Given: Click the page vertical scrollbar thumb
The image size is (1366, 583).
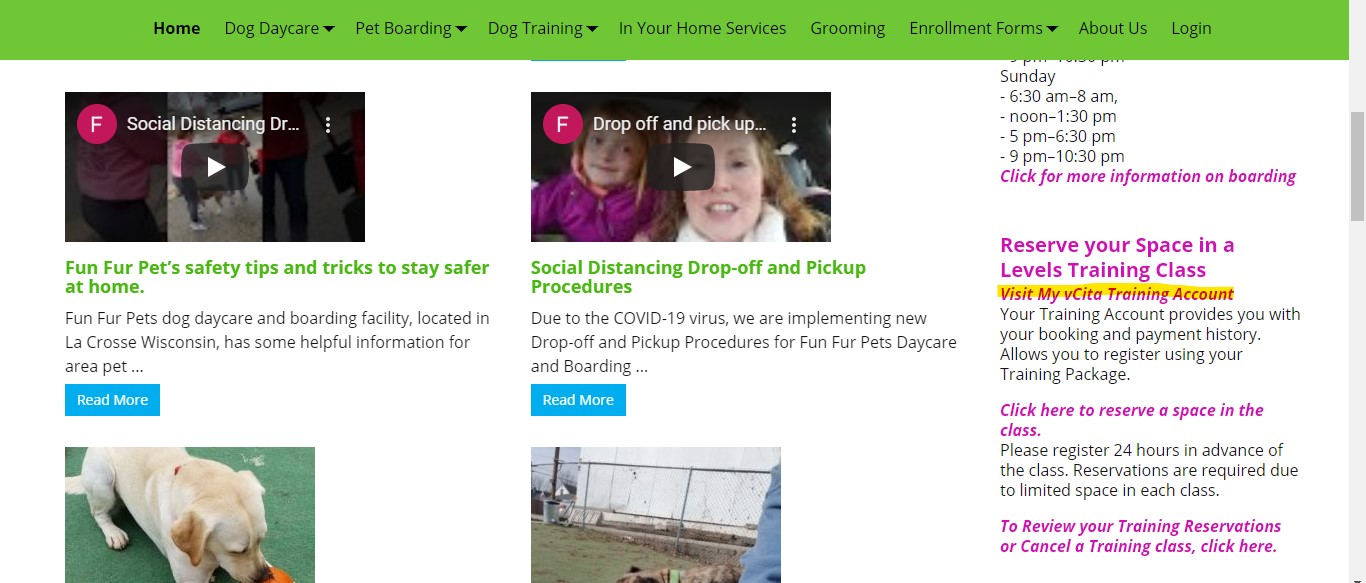Looking at the screenshot, I should tap(1357, 165).
